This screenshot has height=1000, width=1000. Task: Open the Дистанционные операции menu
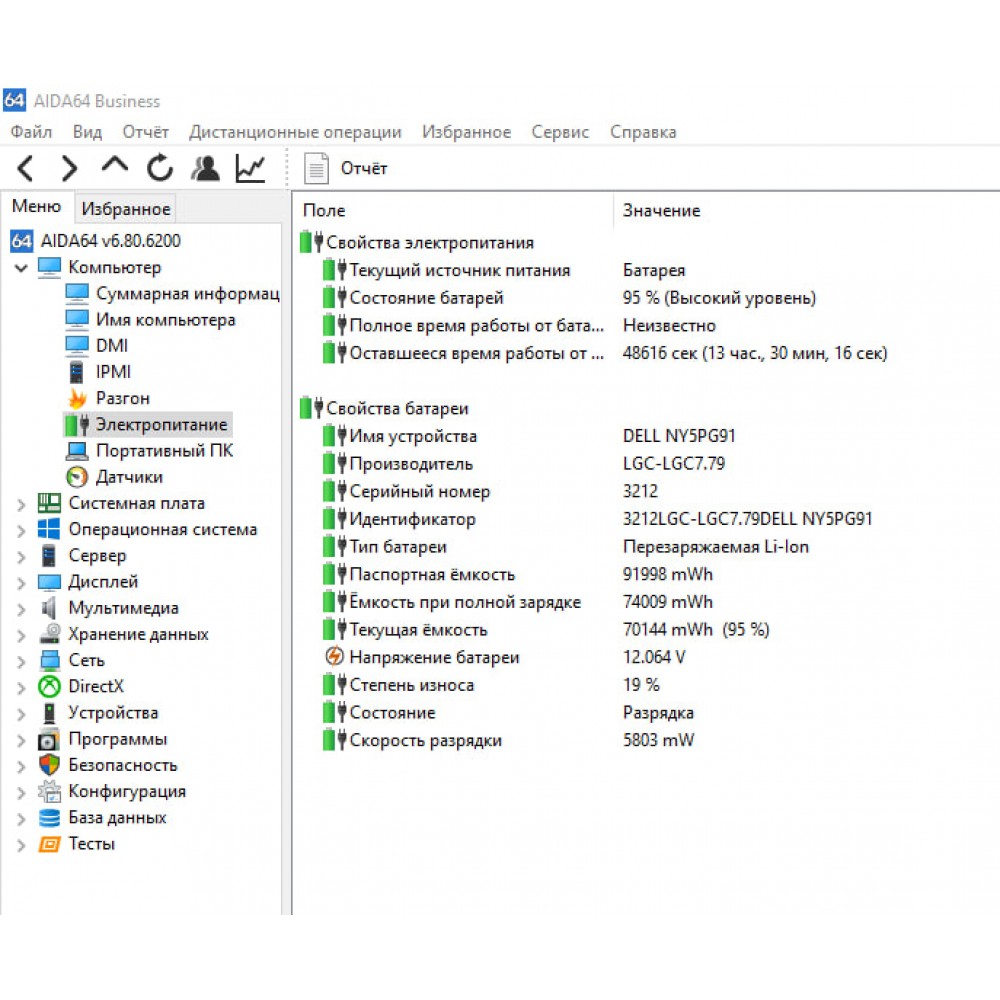coord(295,132)
